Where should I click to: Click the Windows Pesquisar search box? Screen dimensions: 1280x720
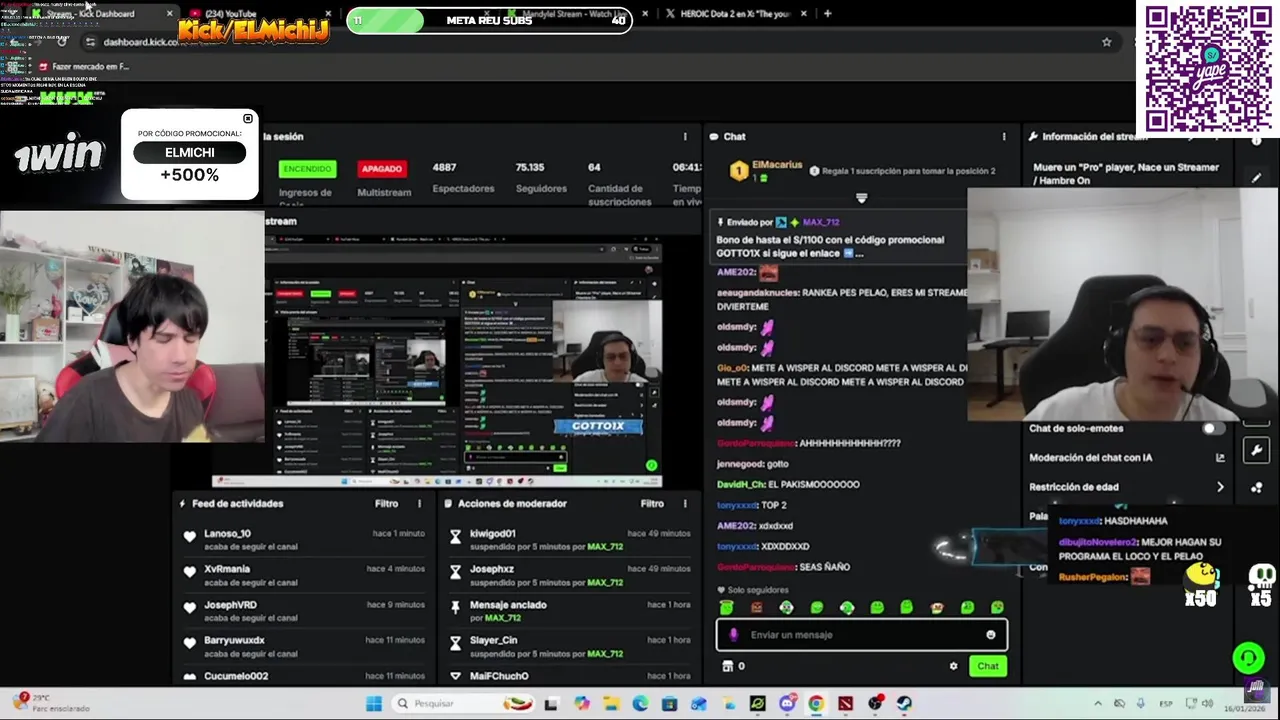463,704
